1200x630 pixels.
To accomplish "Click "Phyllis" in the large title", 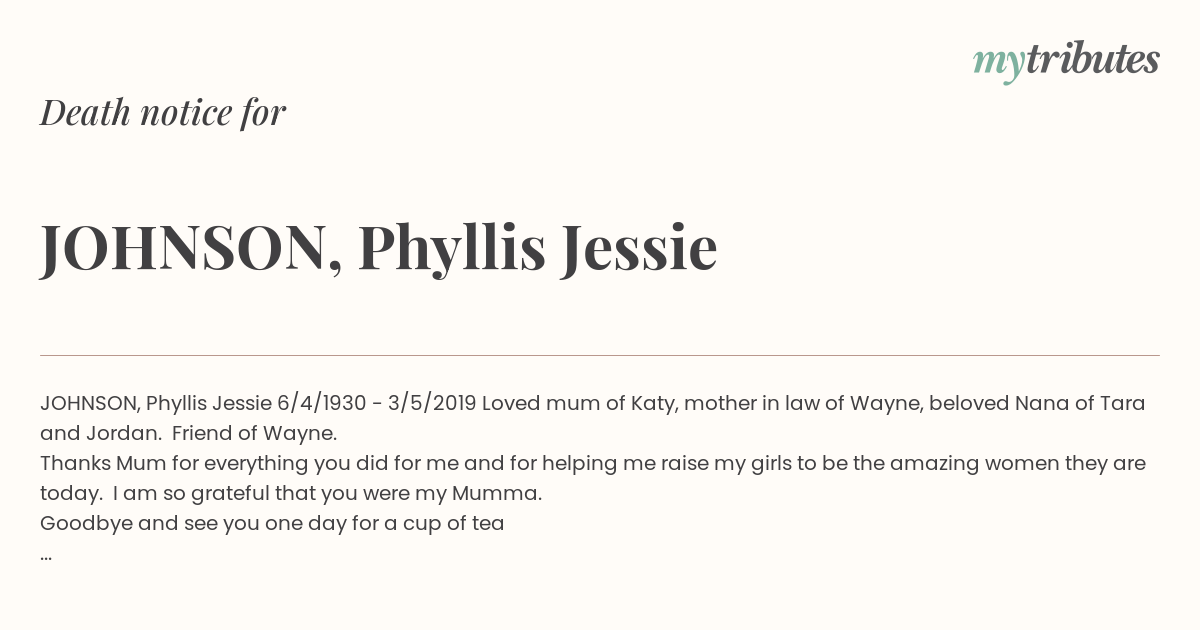I will (452, 250).
